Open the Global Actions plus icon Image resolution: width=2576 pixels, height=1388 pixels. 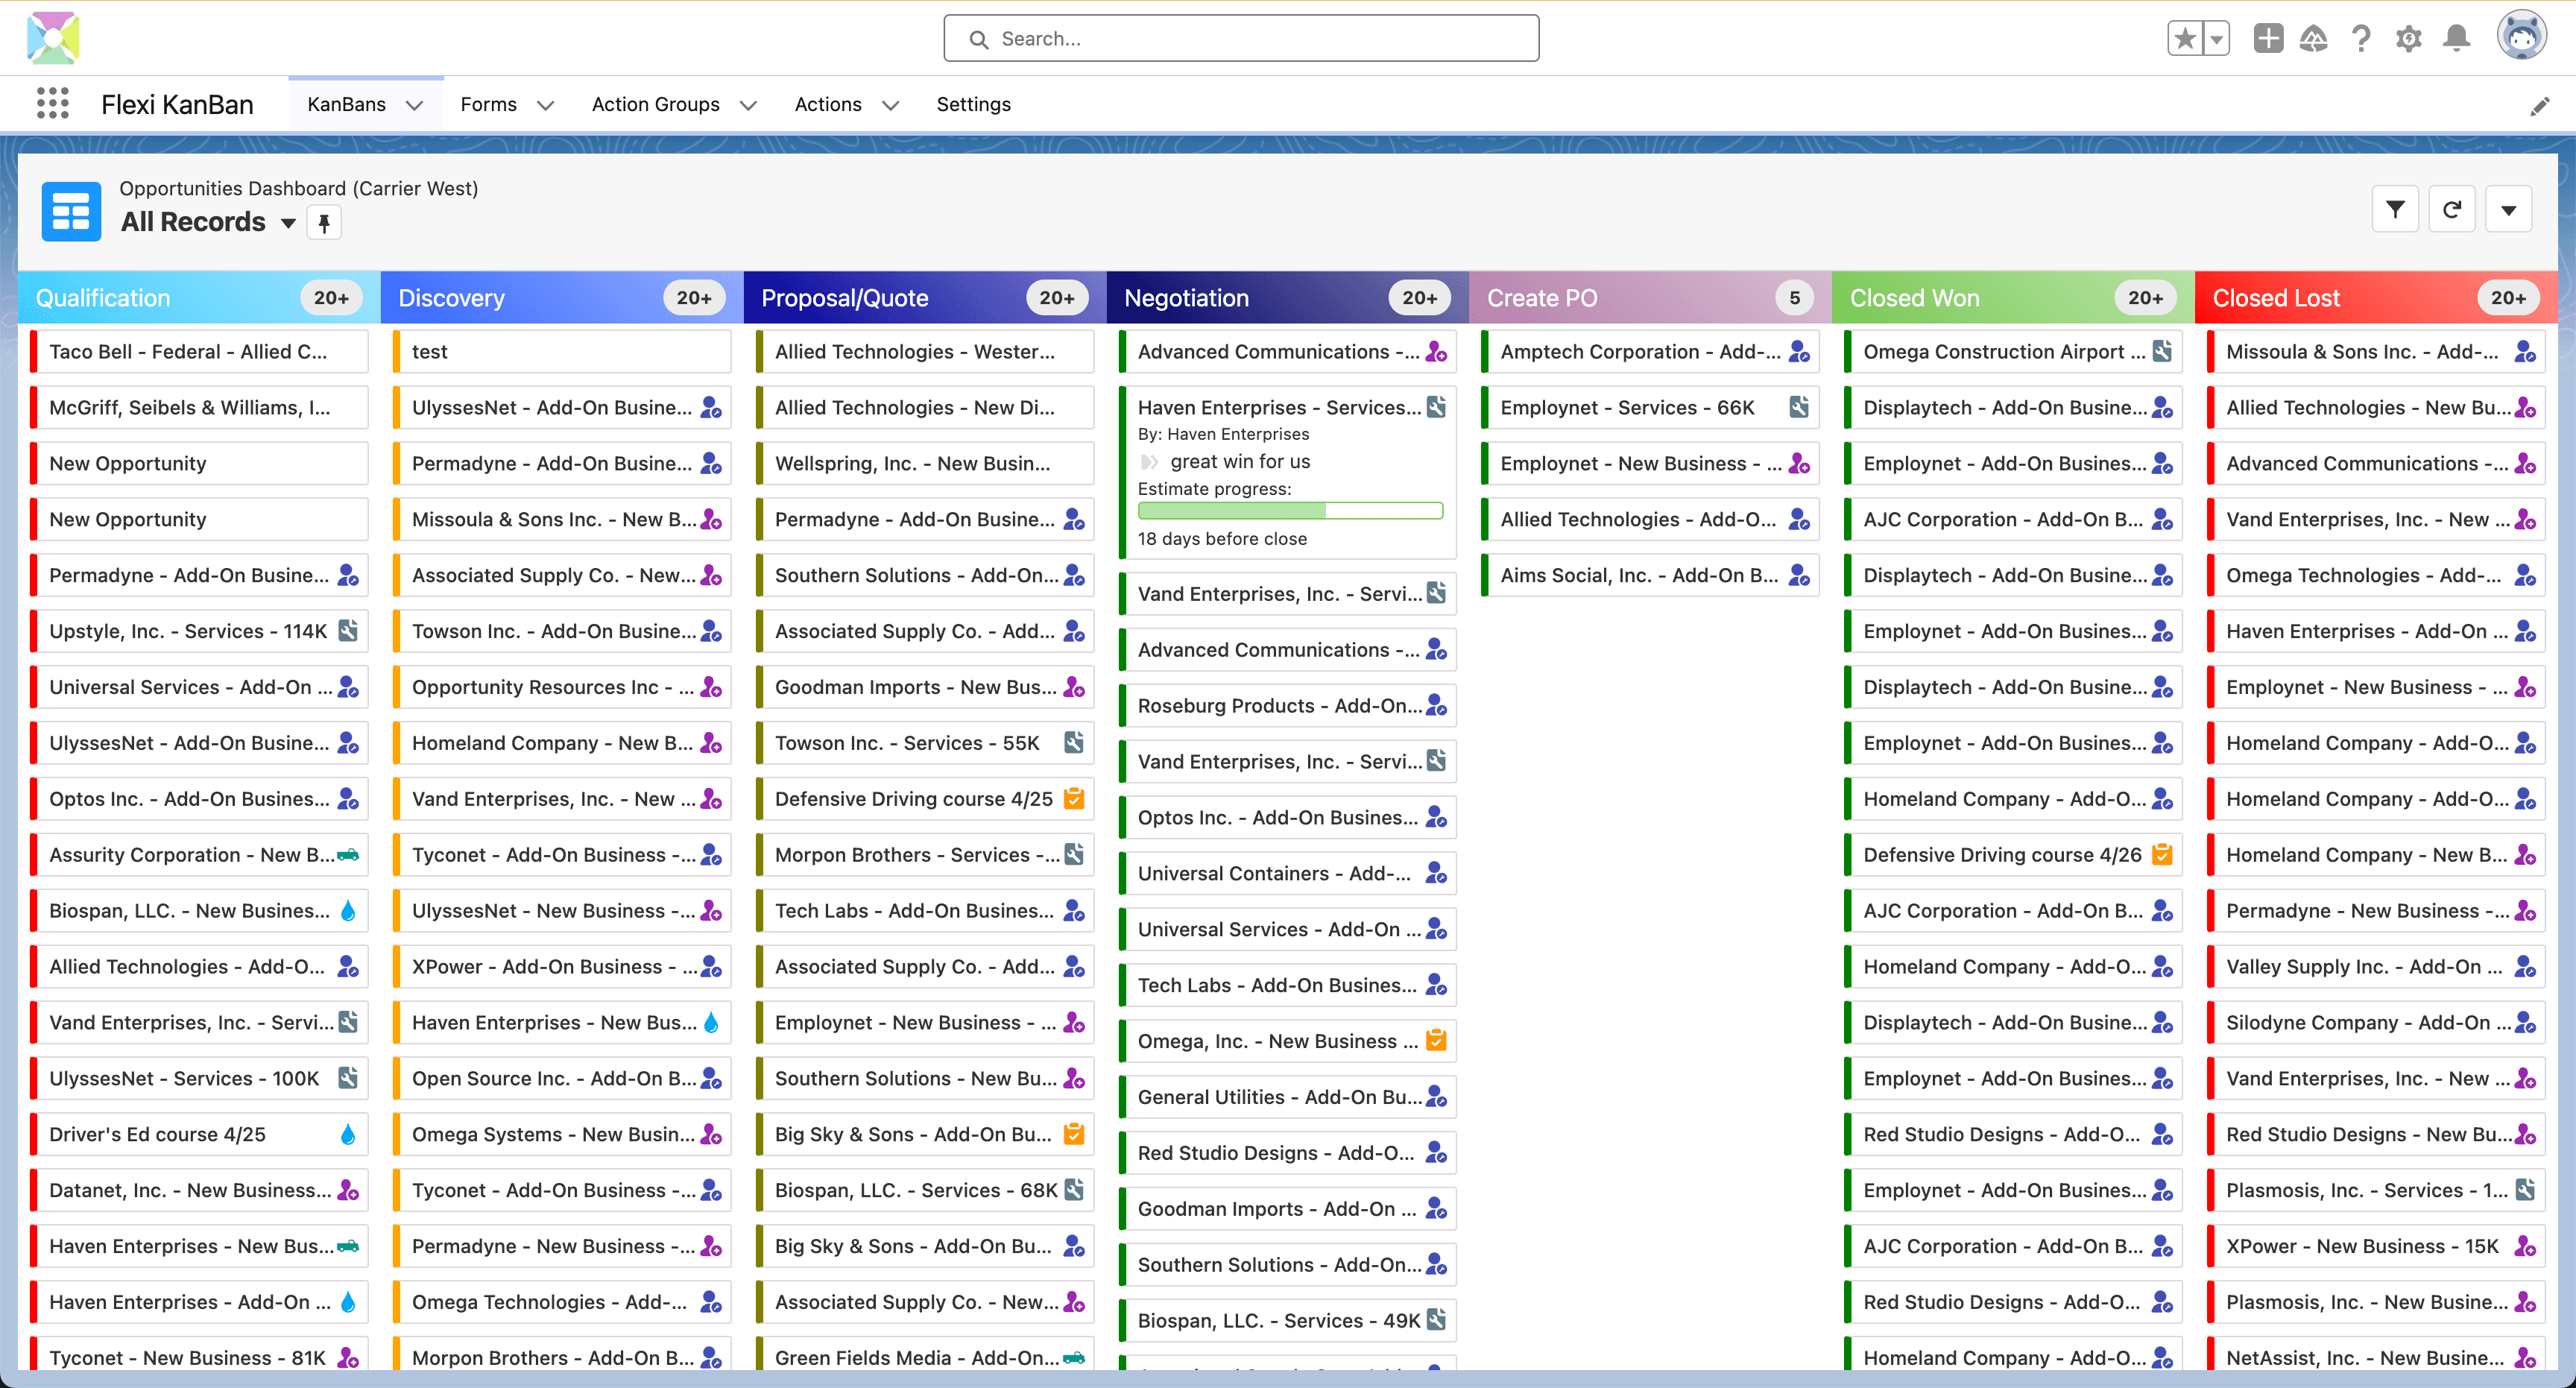2268,39
